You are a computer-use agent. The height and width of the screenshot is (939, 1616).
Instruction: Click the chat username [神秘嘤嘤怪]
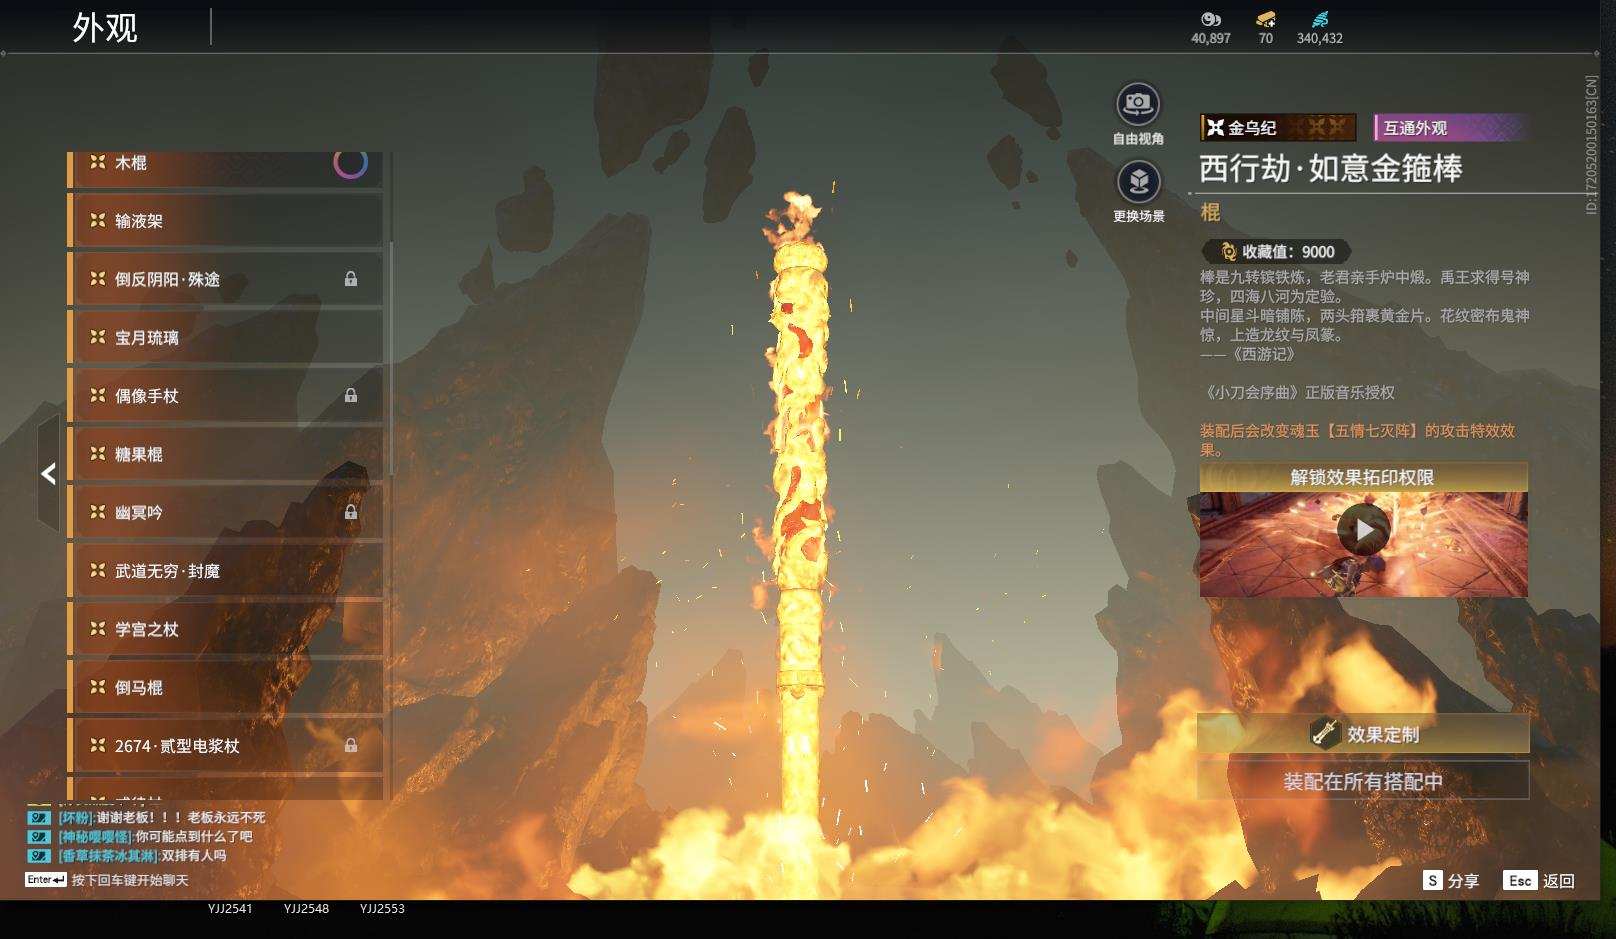point(96,836)
